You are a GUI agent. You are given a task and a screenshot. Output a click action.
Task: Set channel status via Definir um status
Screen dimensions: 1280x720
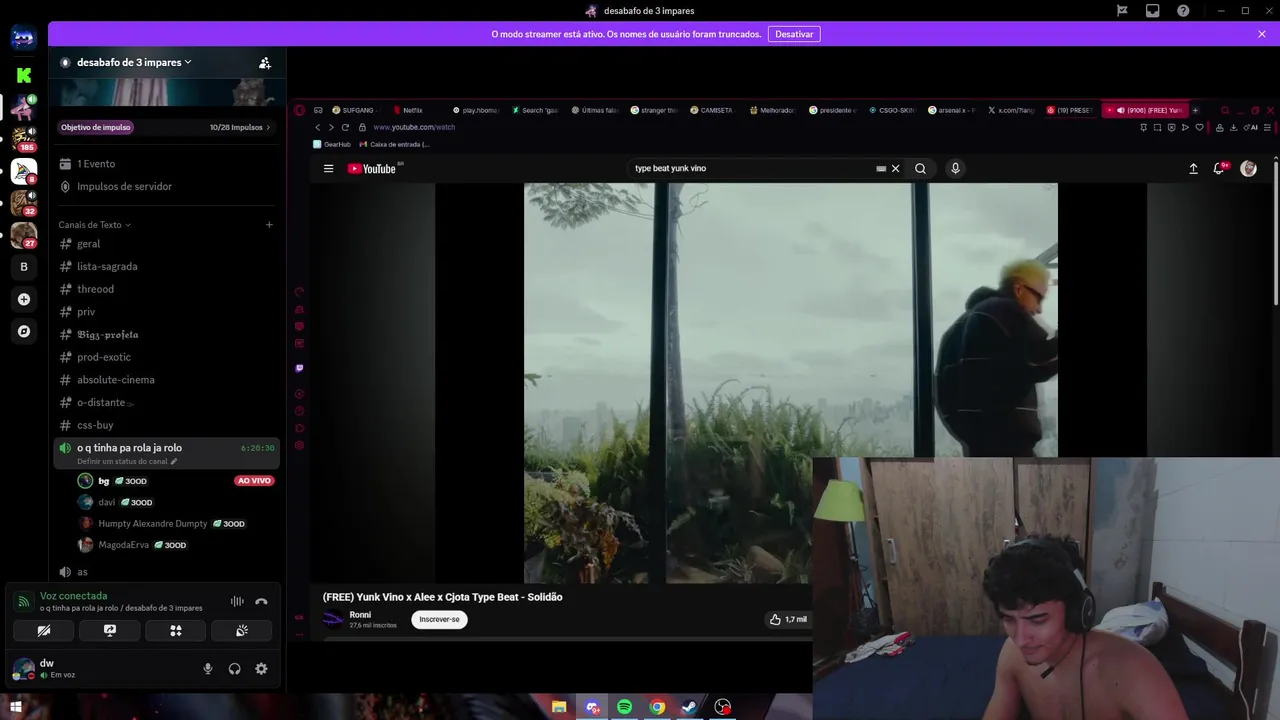click(127, 461)
